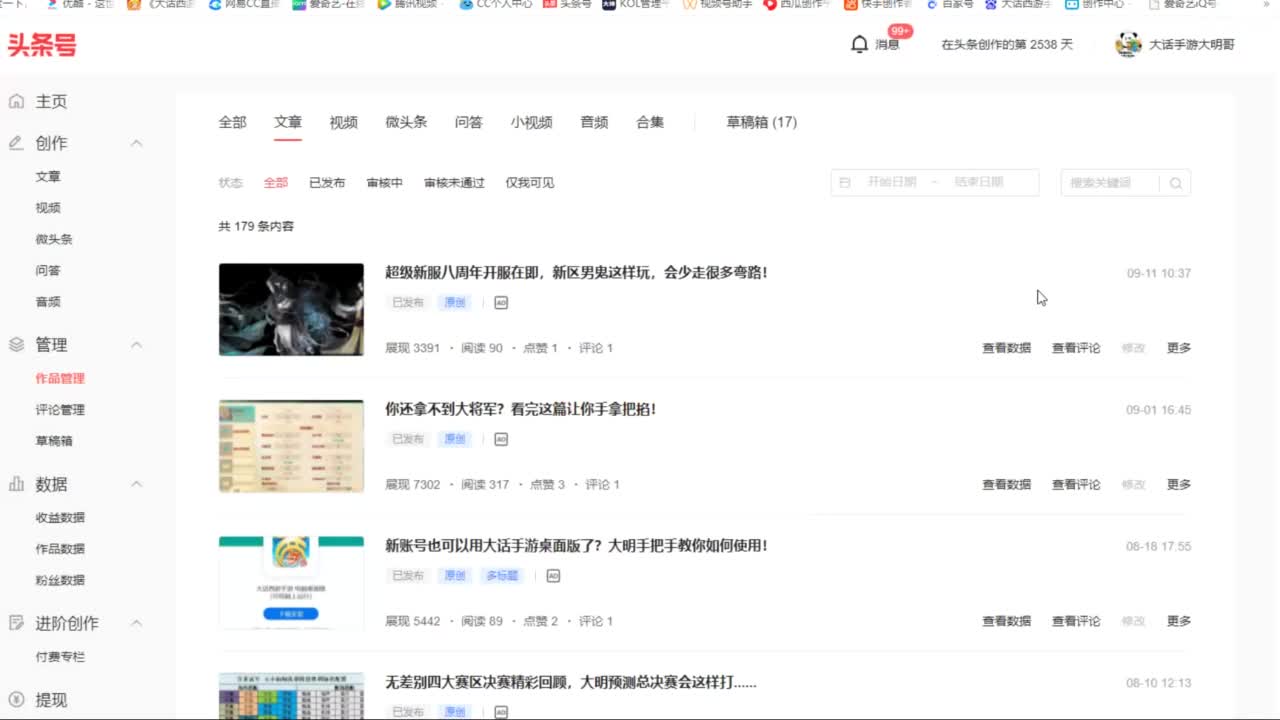
Task: Click AD icon on 无差别四大赛区 article
Action: tap(501, 712)
